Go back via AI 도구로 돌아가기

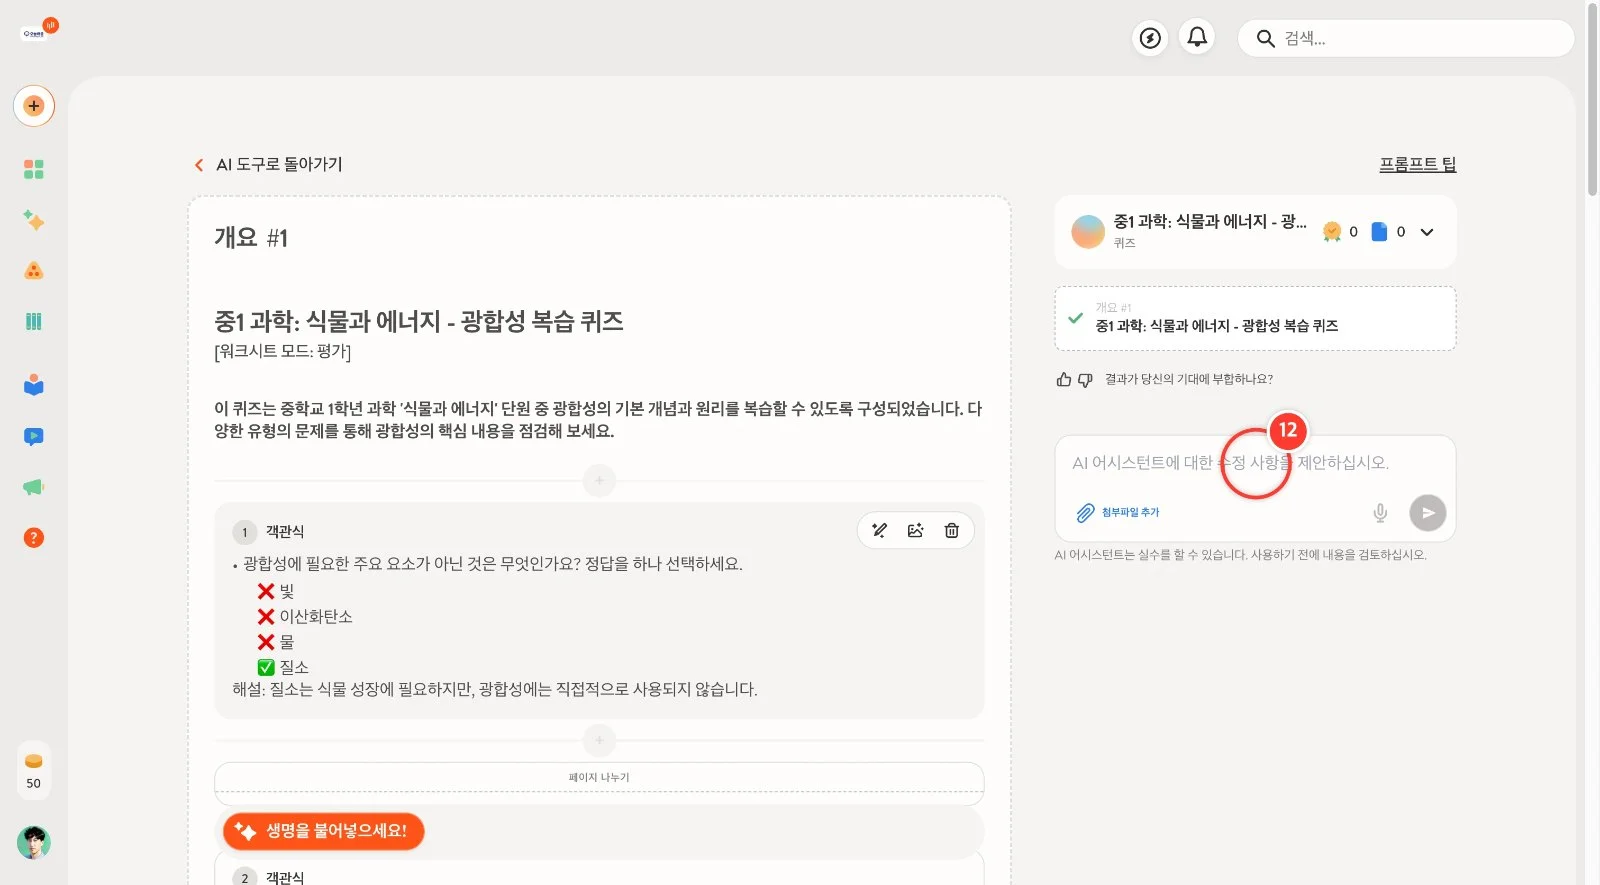pyautogui.click(x=268, y=164)
